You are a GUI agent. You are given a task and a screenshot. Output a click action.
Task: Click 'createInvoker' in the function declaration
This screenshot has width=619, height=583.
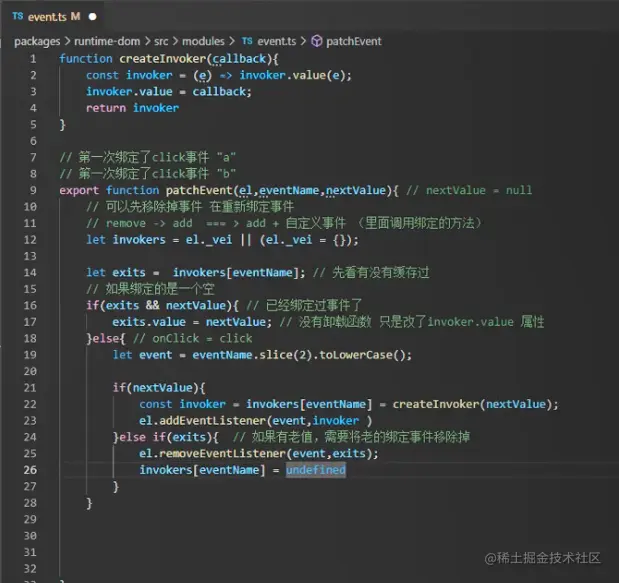click(163, 59)
